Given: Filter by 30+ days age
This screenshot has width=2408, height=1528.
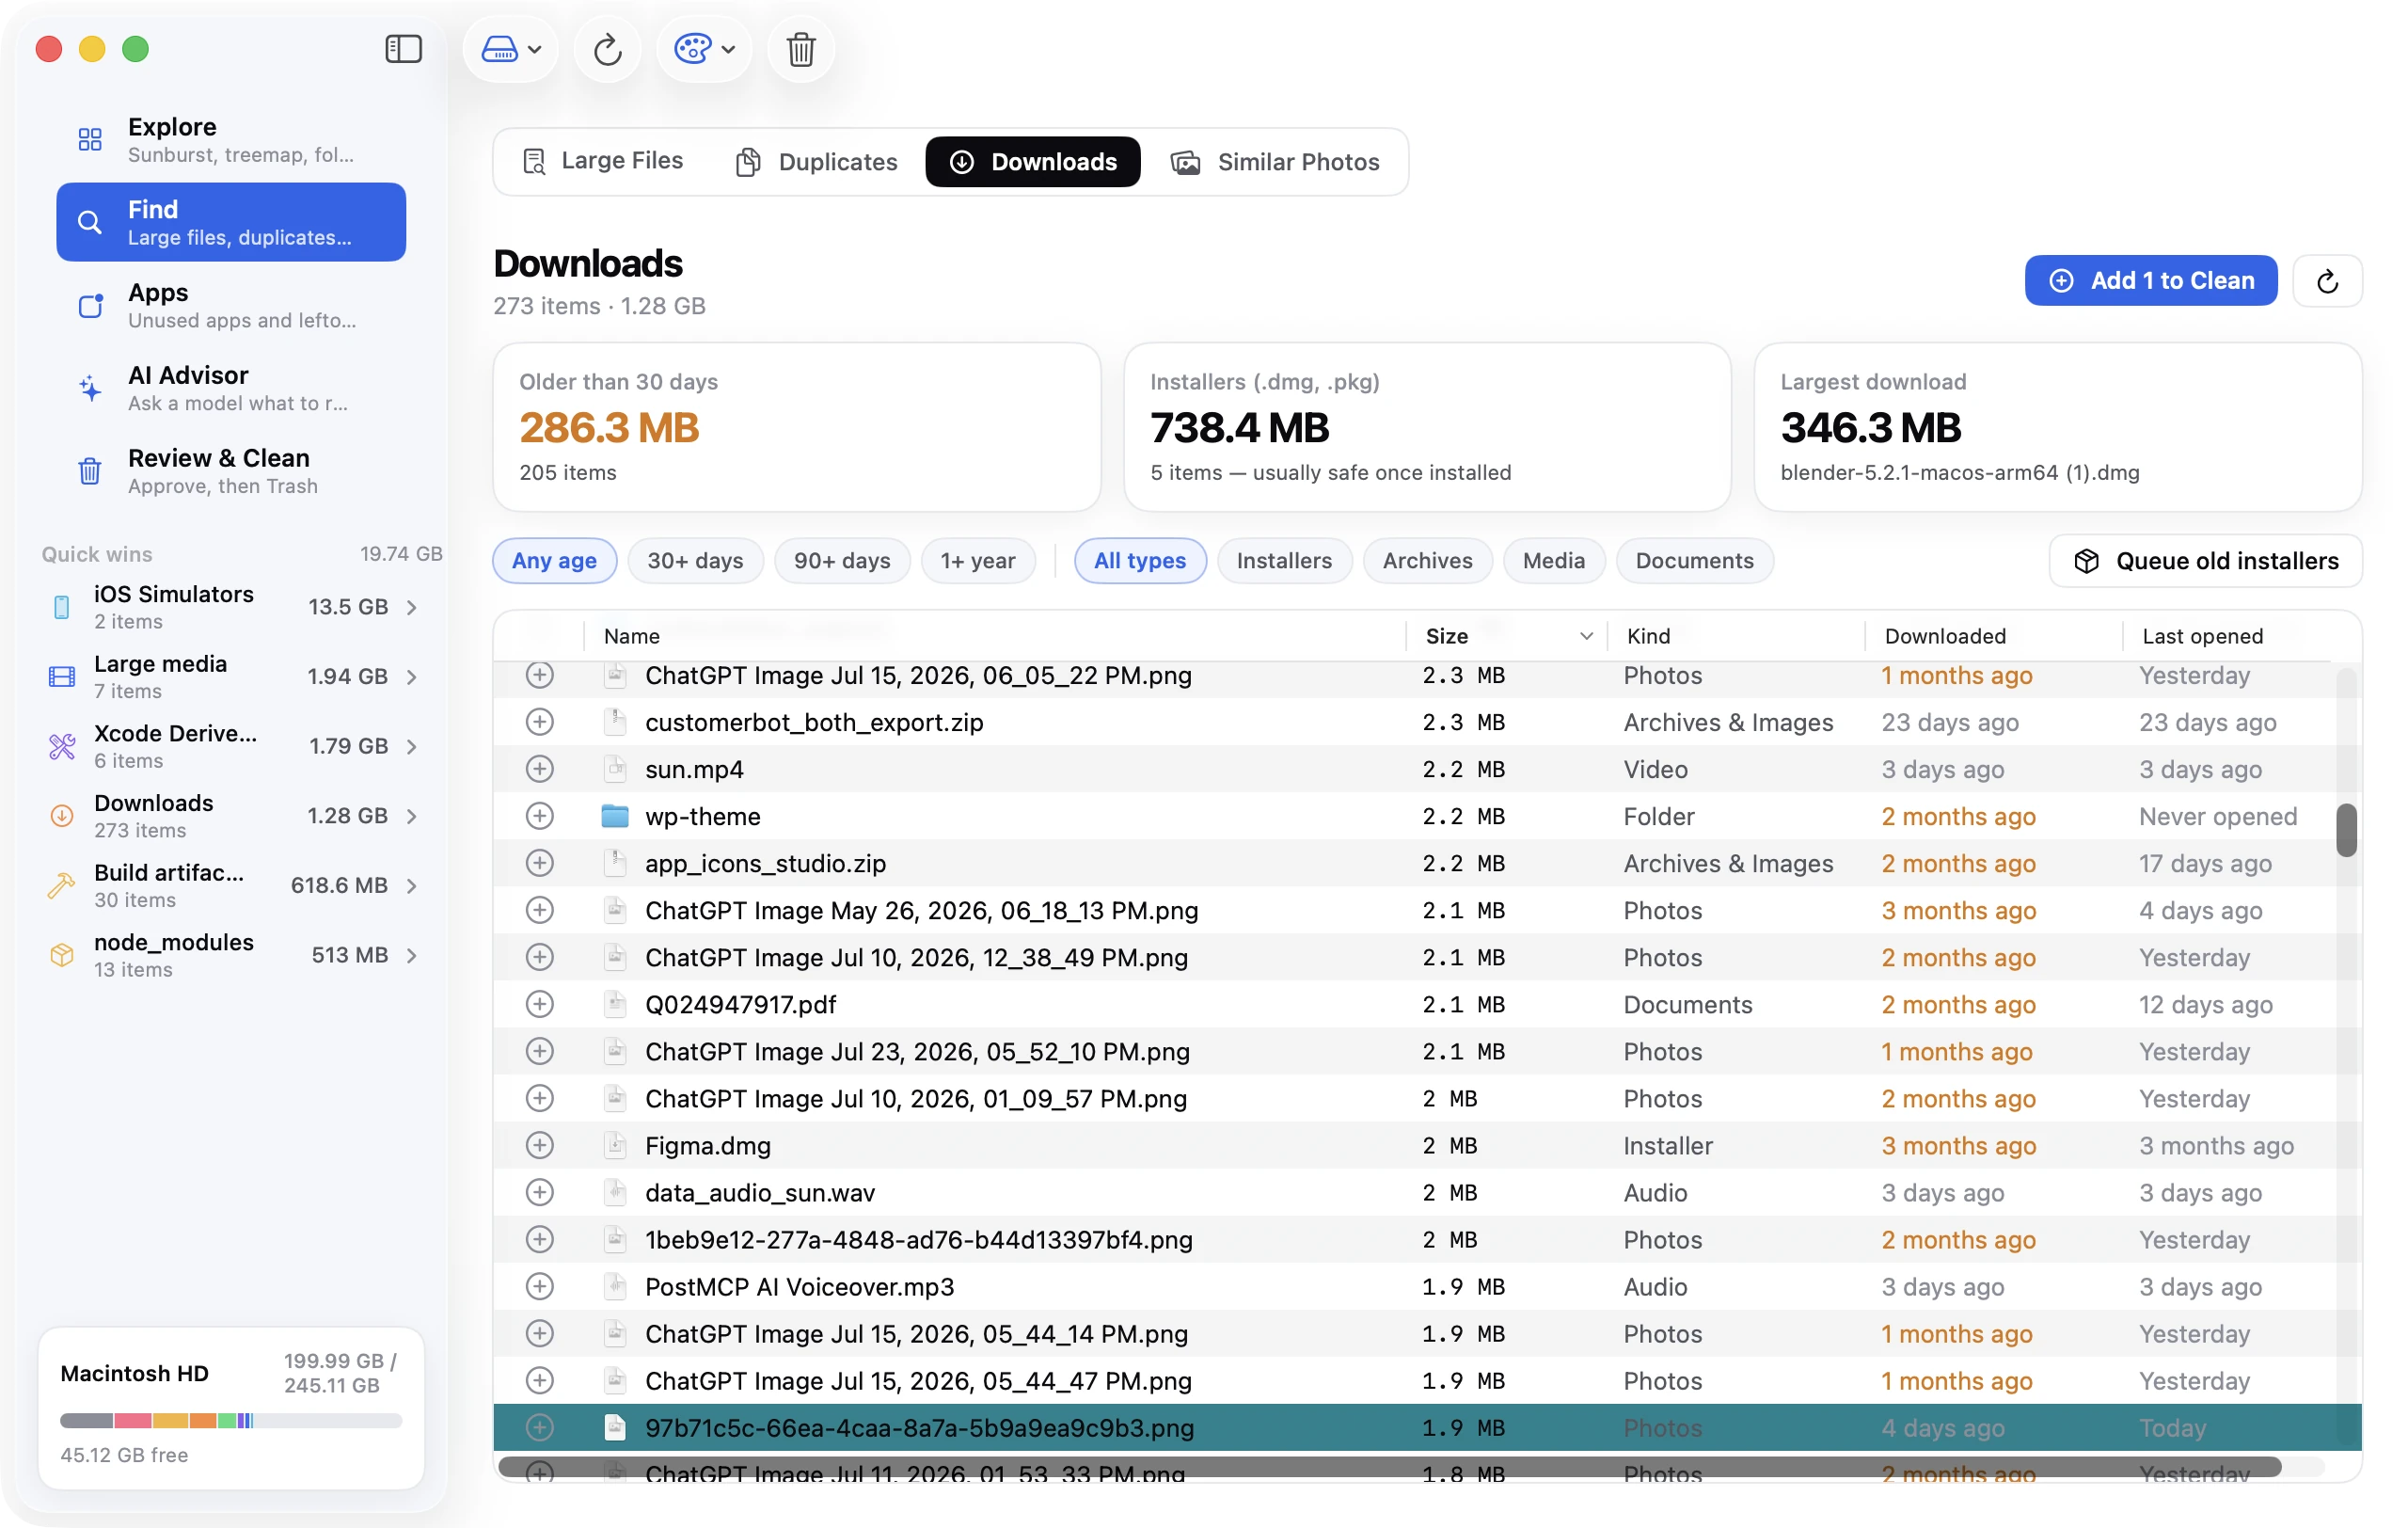Looking at the screenshot, I should point(695,561).
